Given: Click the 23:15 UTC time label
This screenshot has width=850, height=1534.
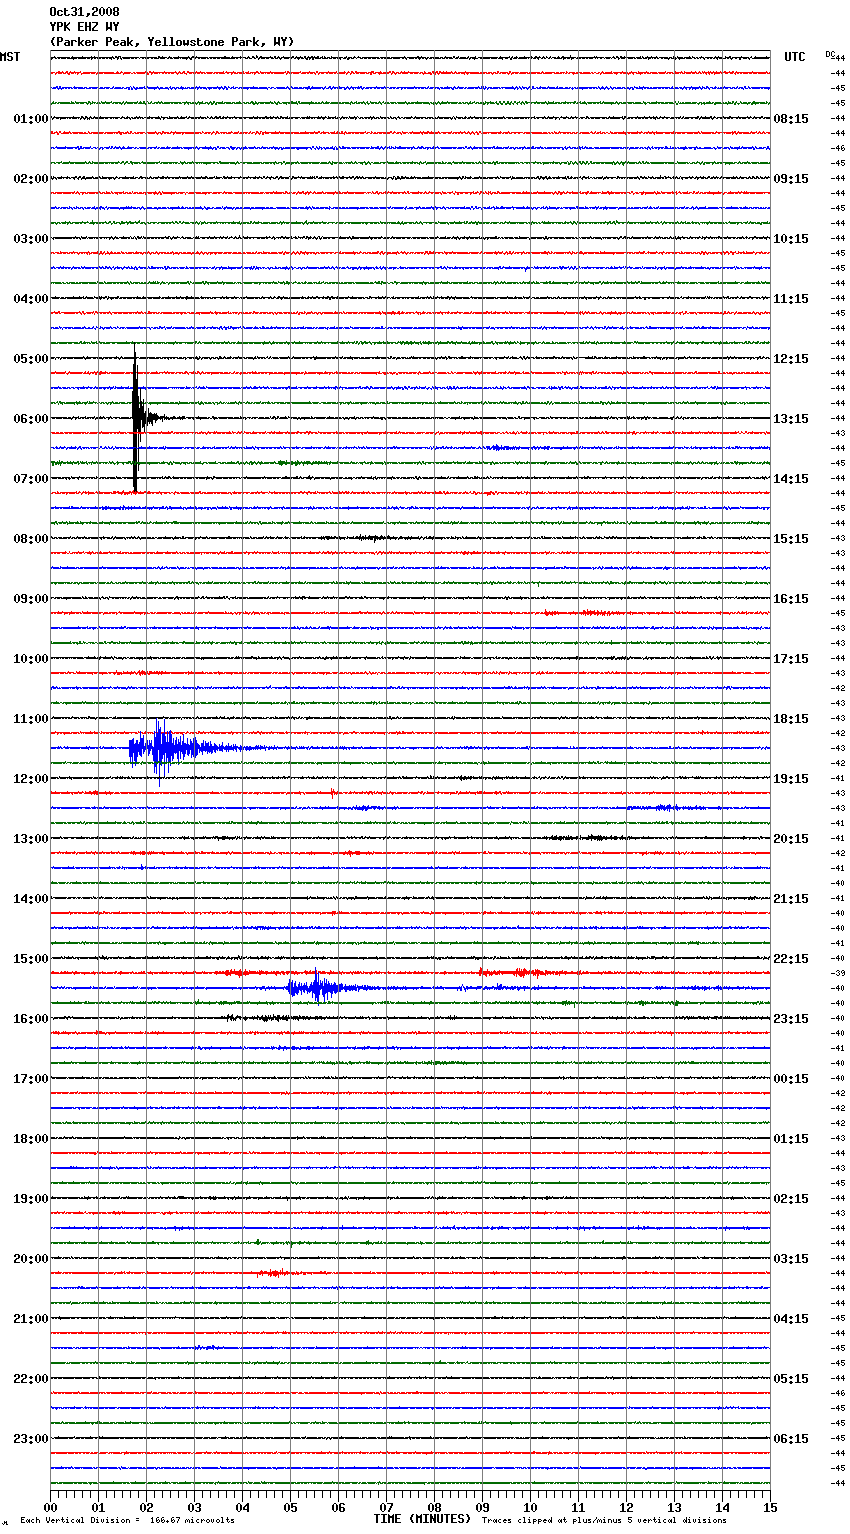Looking at the screenshot, I should 791,1019.
